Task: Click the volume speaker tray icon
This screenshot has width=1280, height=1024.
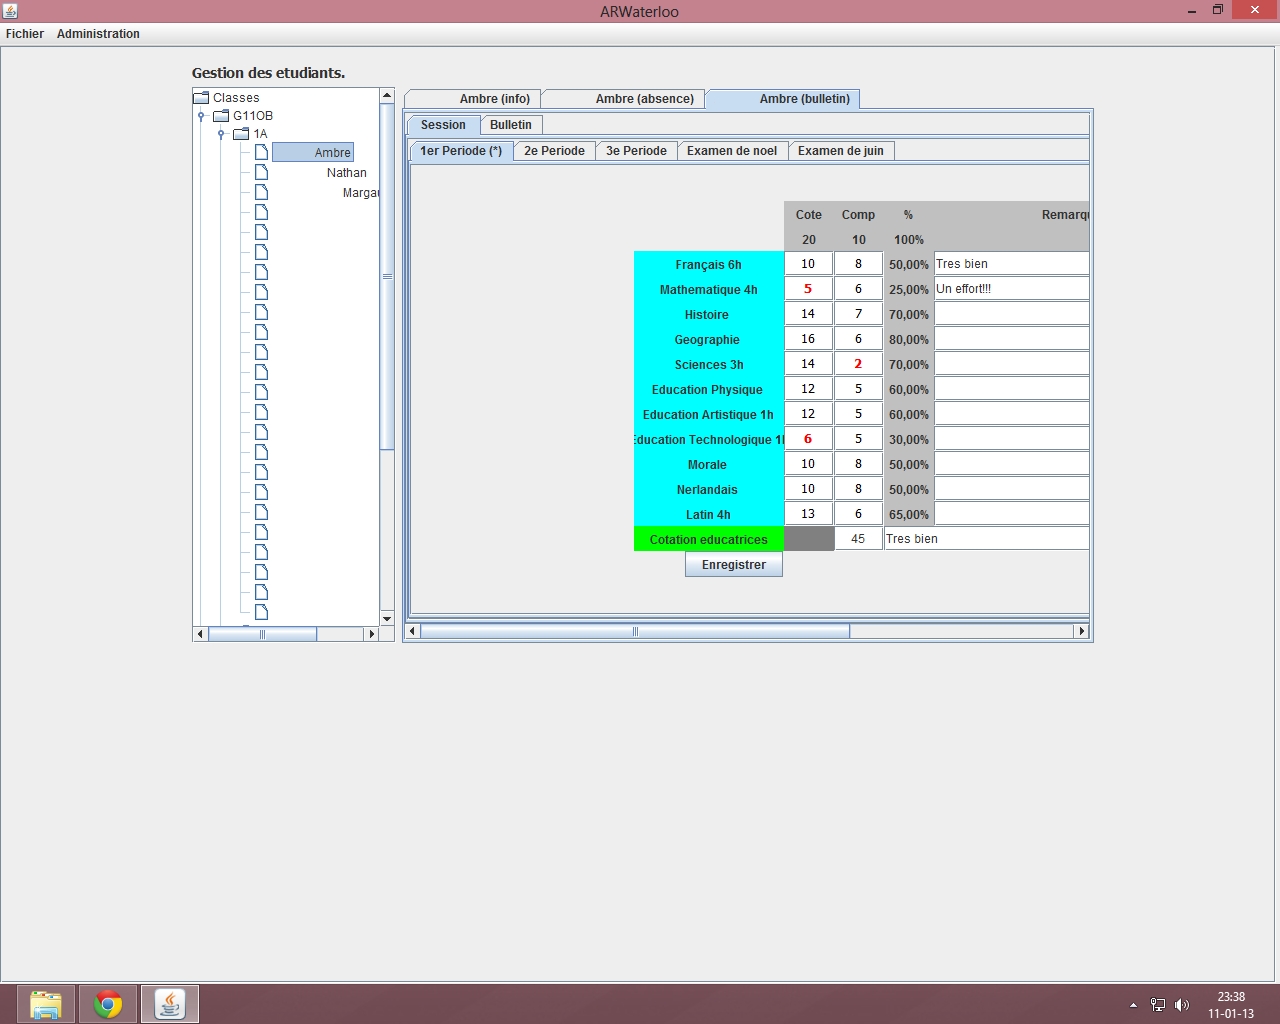Action: coord(1182,1005)
